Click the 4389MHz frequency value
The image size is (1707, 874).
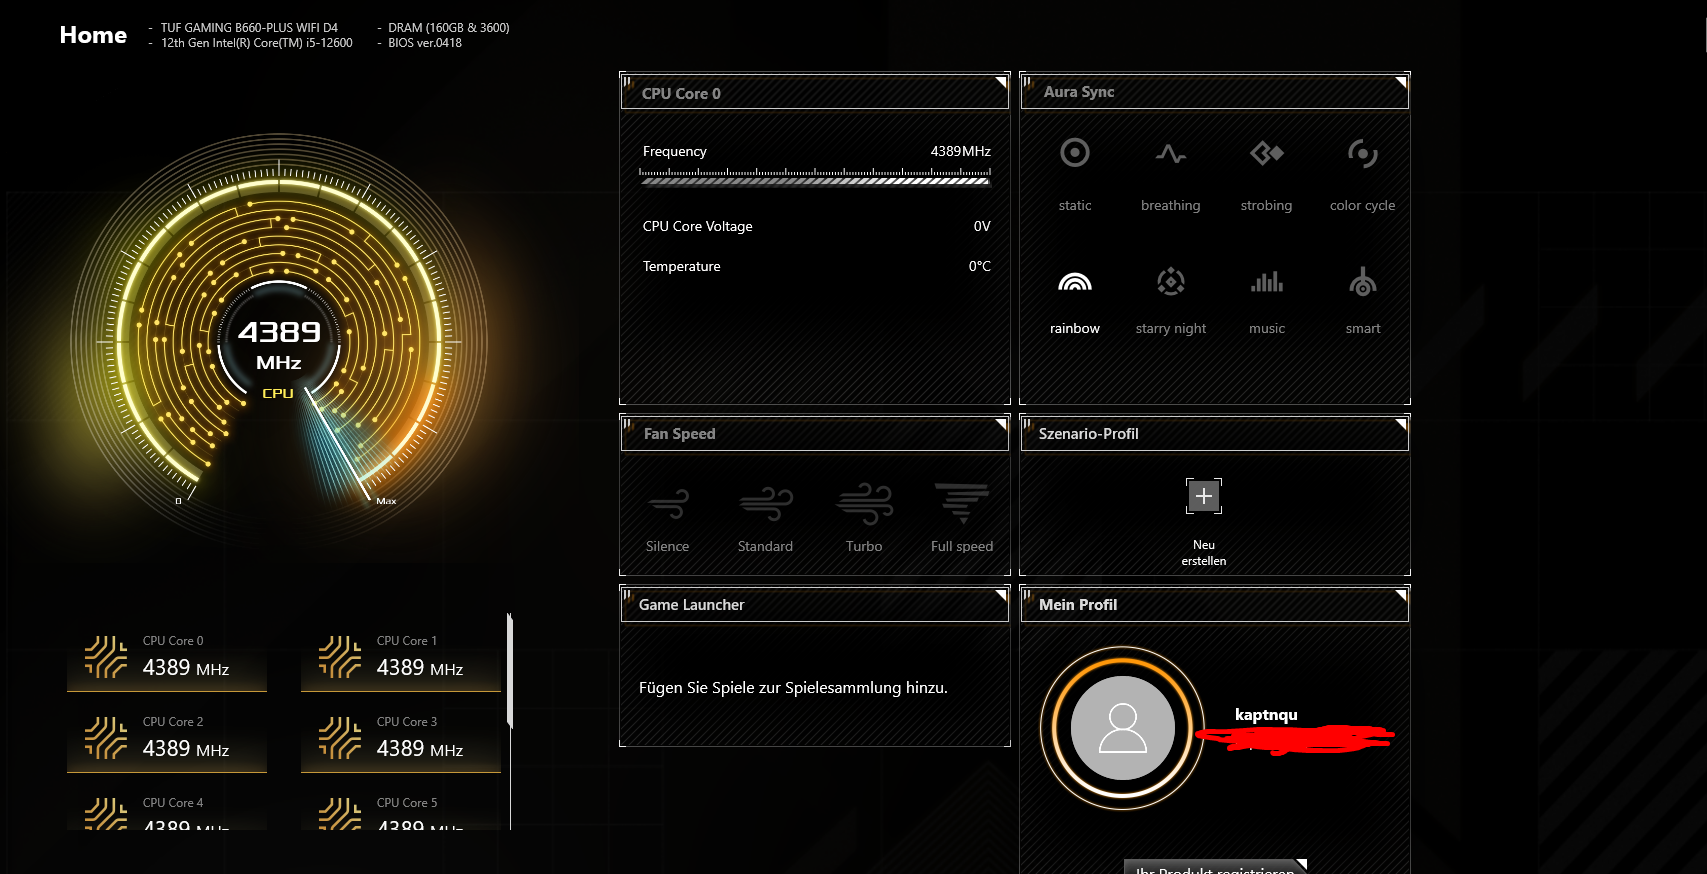(x=961, y=151)
